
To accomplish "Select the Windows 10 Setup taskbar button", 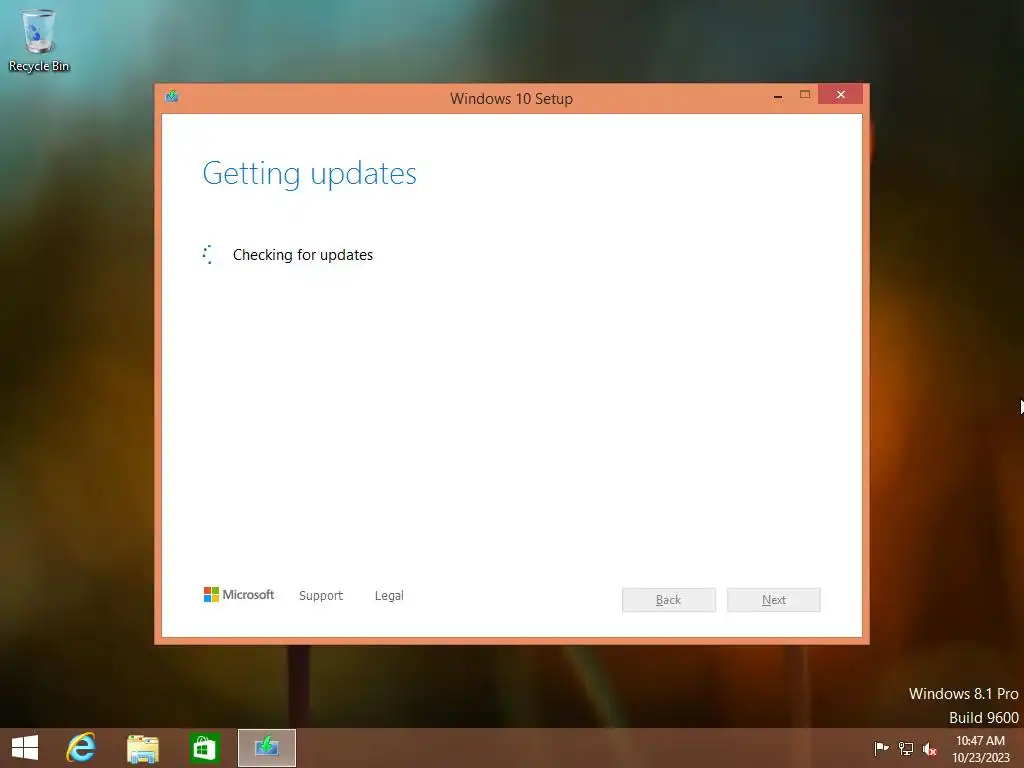I will coord(266,748).
